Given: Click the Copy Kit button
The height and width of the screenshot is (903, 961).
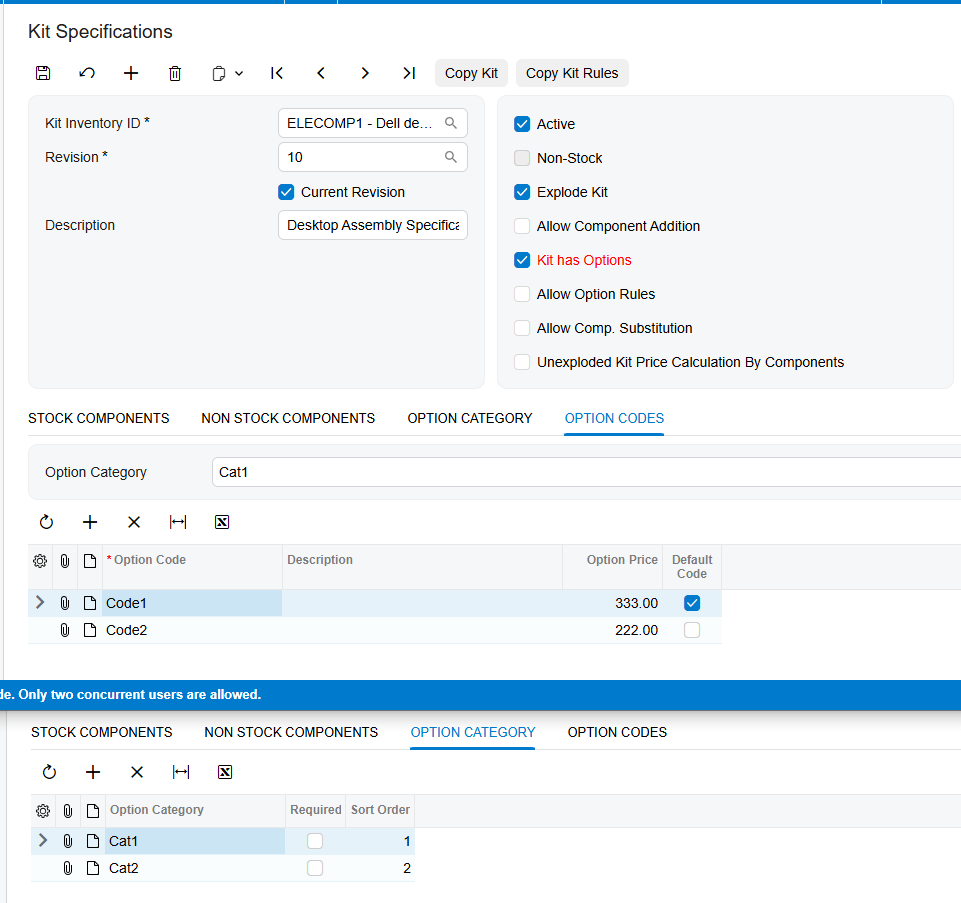Looking at the screenshot, I should [471, 74].
